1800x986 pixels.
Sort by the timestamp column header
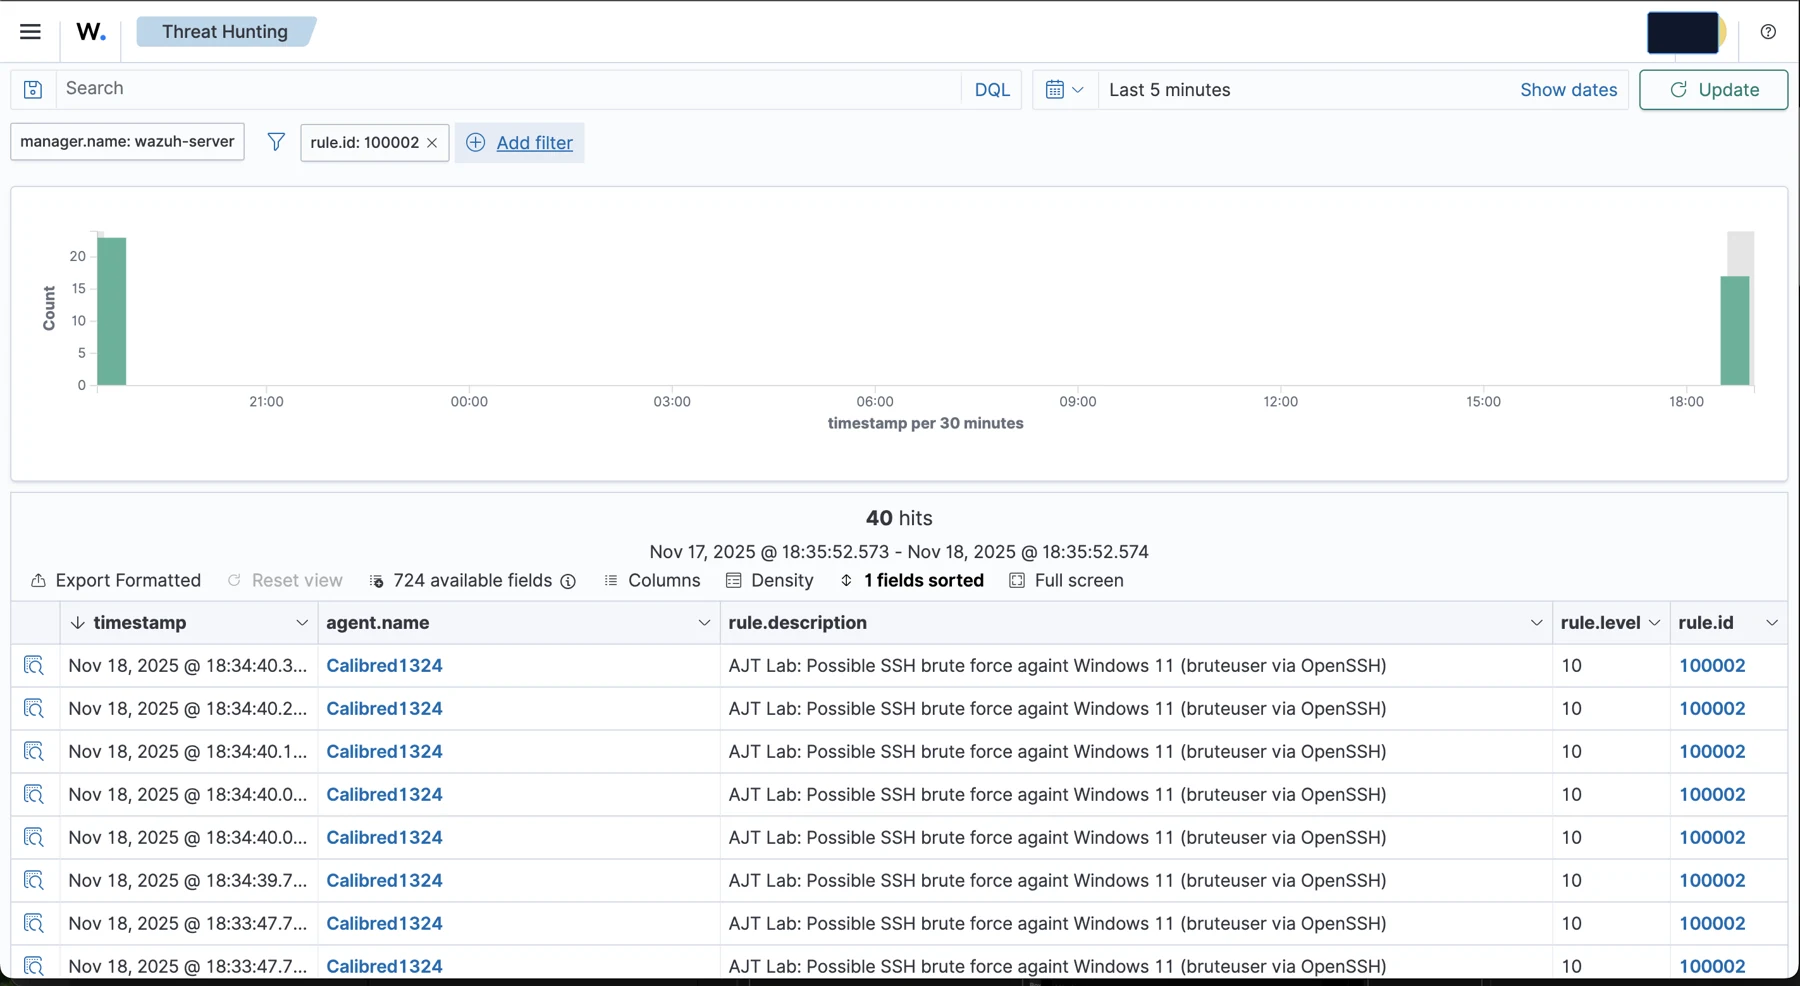tap(140, 623)
